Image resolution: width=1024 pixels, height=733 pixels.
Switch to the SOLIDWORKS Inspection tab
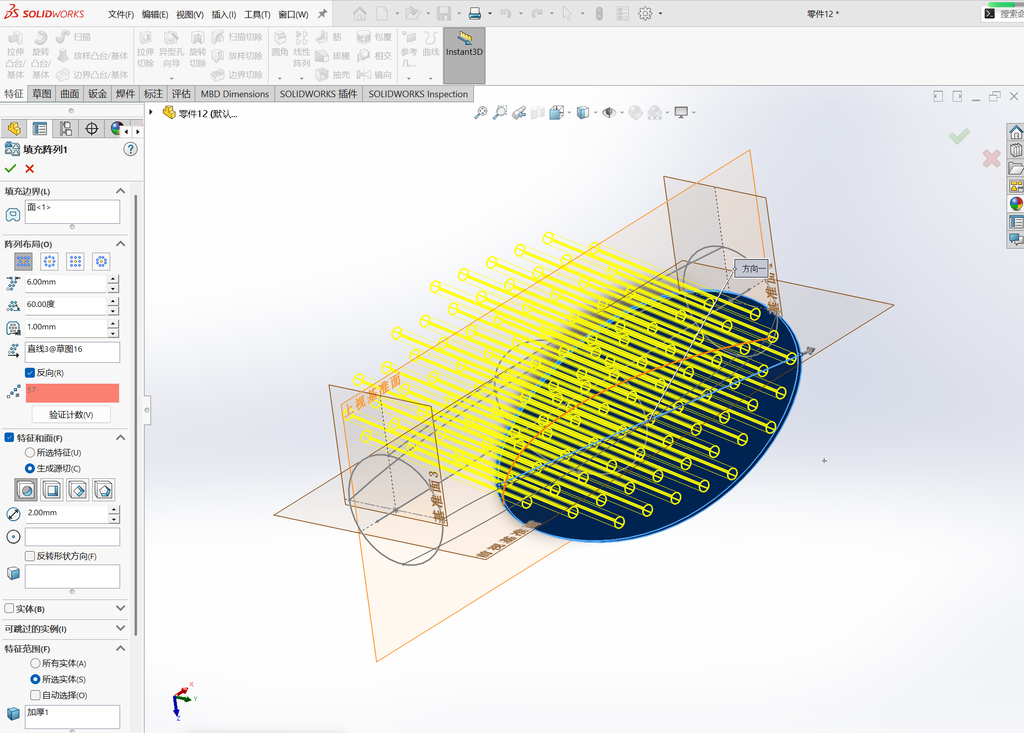418,93
